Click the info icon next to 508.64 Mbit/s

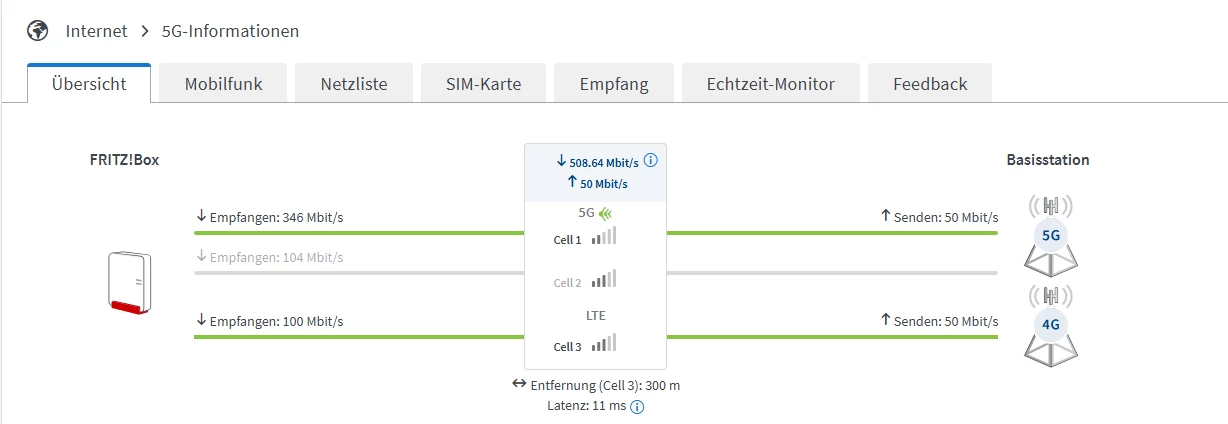tap(651, 161)
